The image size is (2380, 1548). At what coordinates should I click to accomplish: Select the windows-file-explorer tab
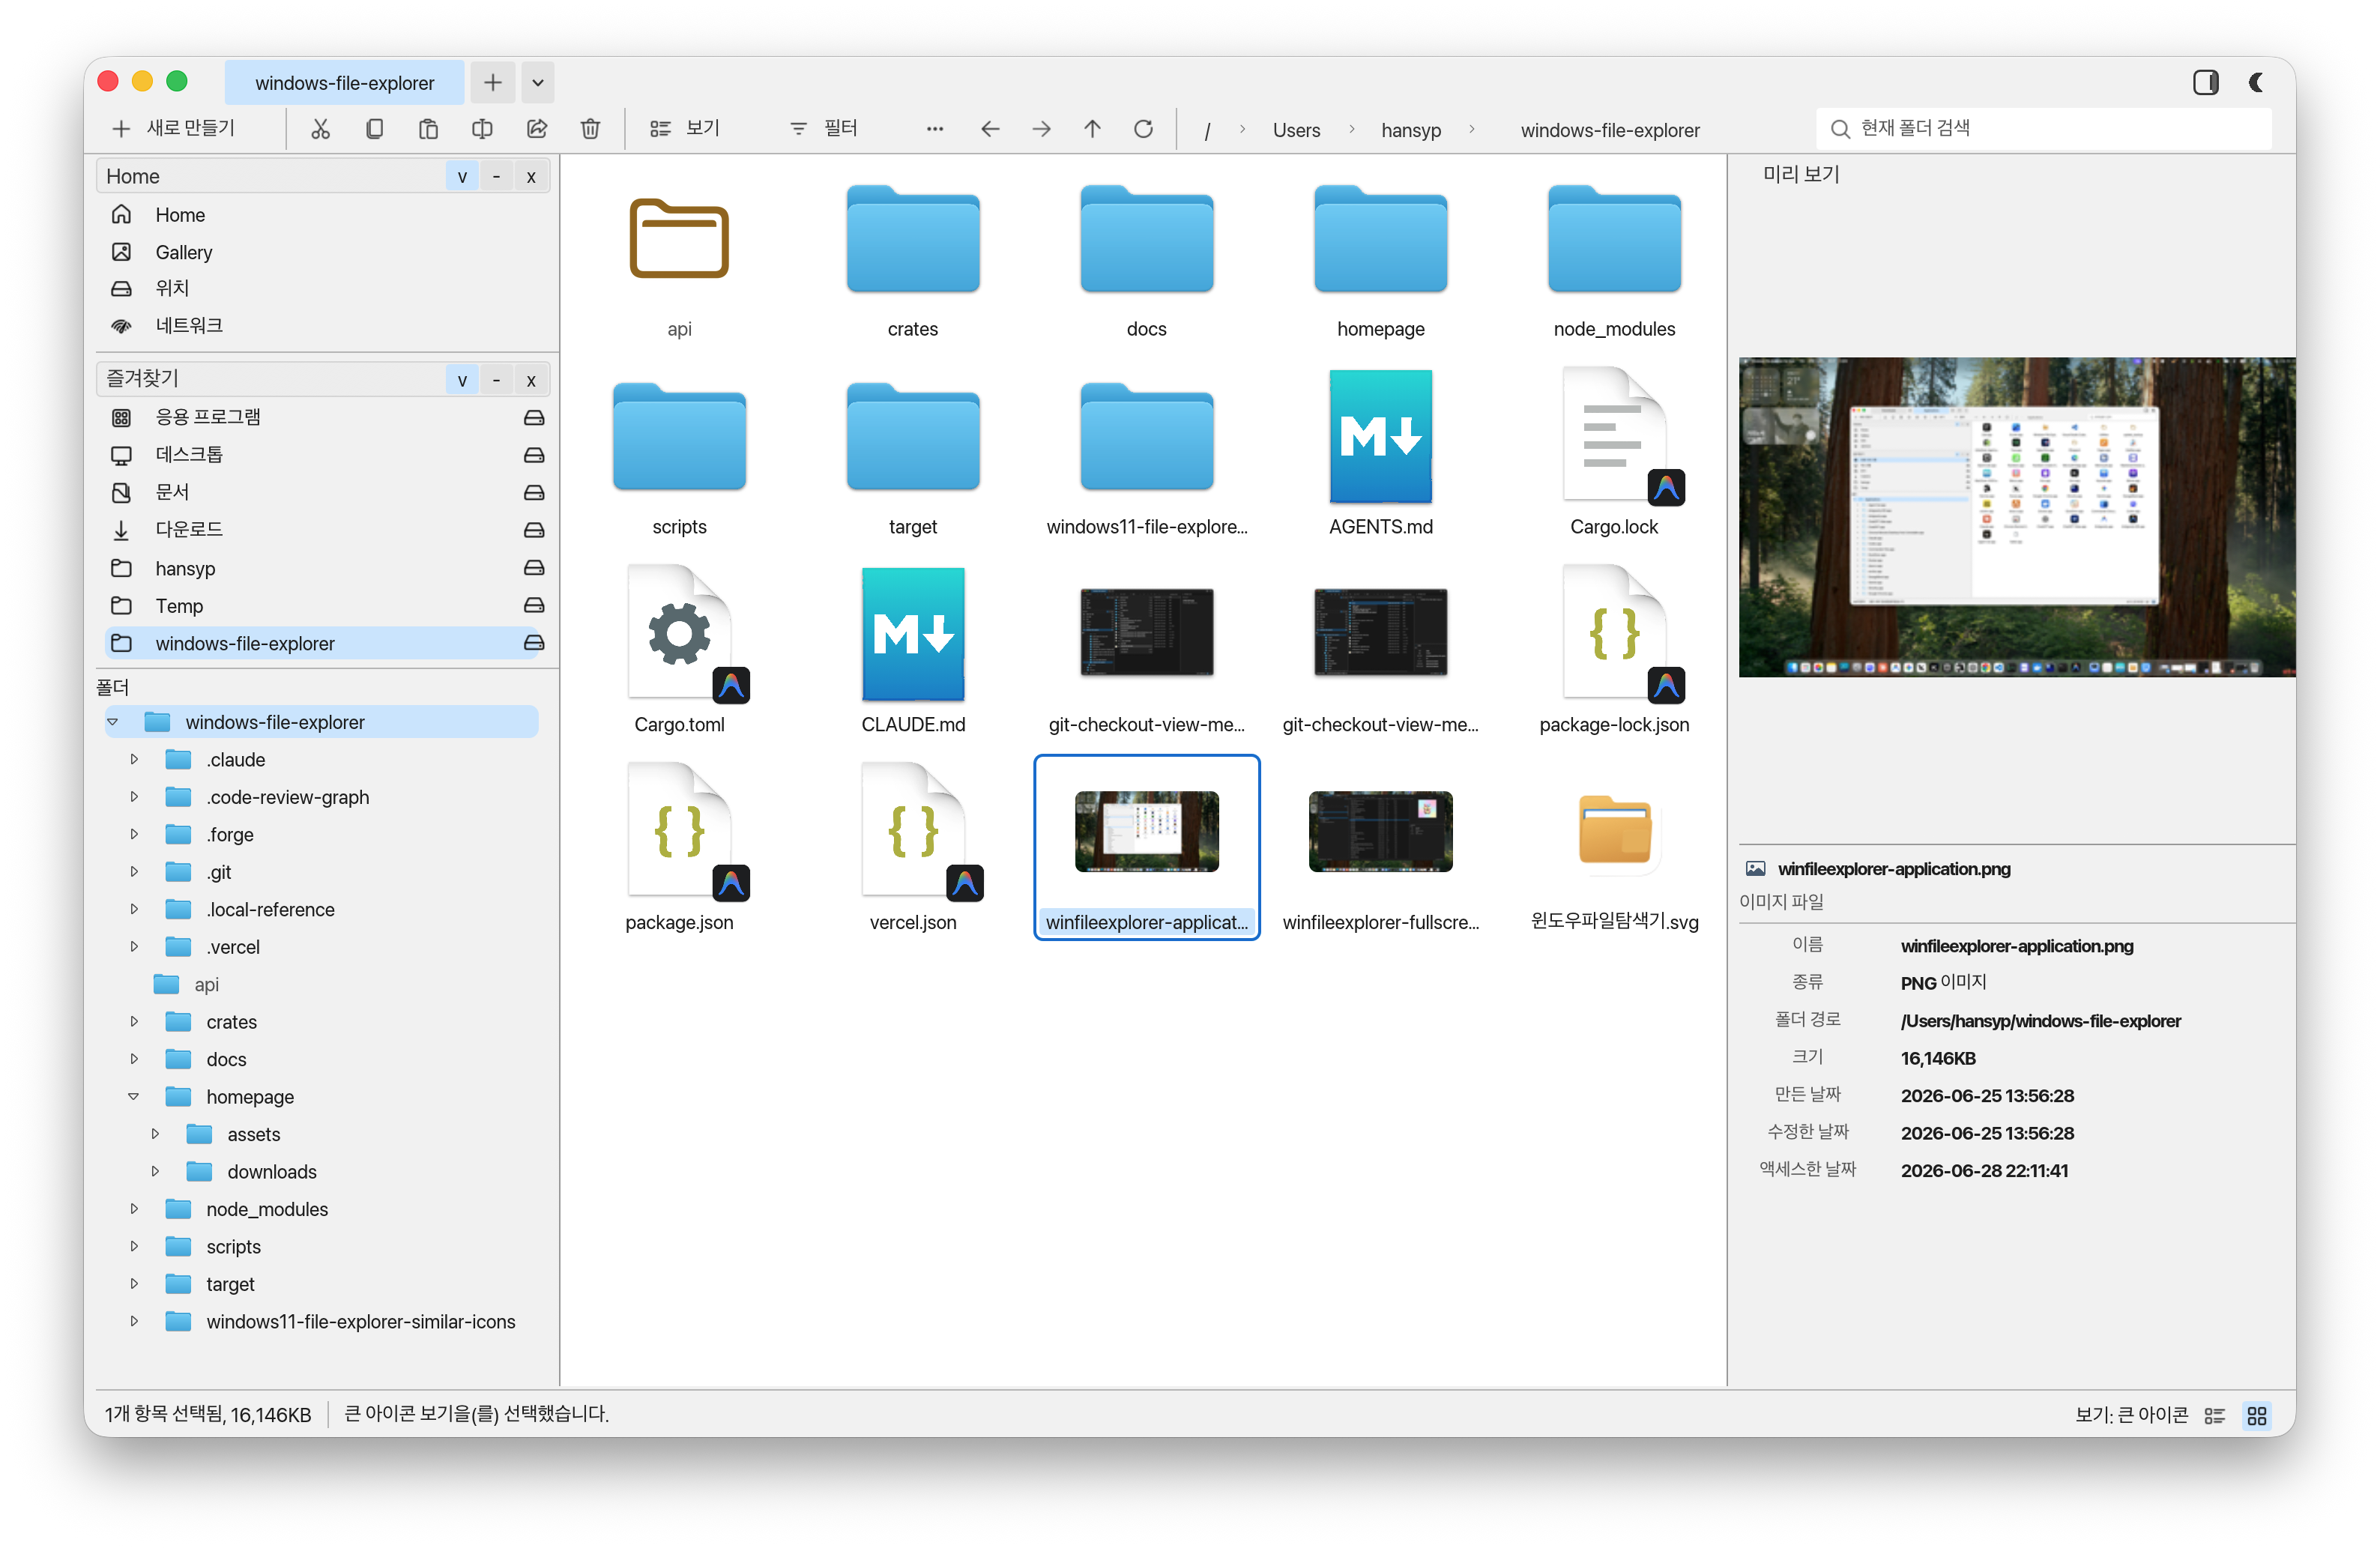(x=344, y=83)
